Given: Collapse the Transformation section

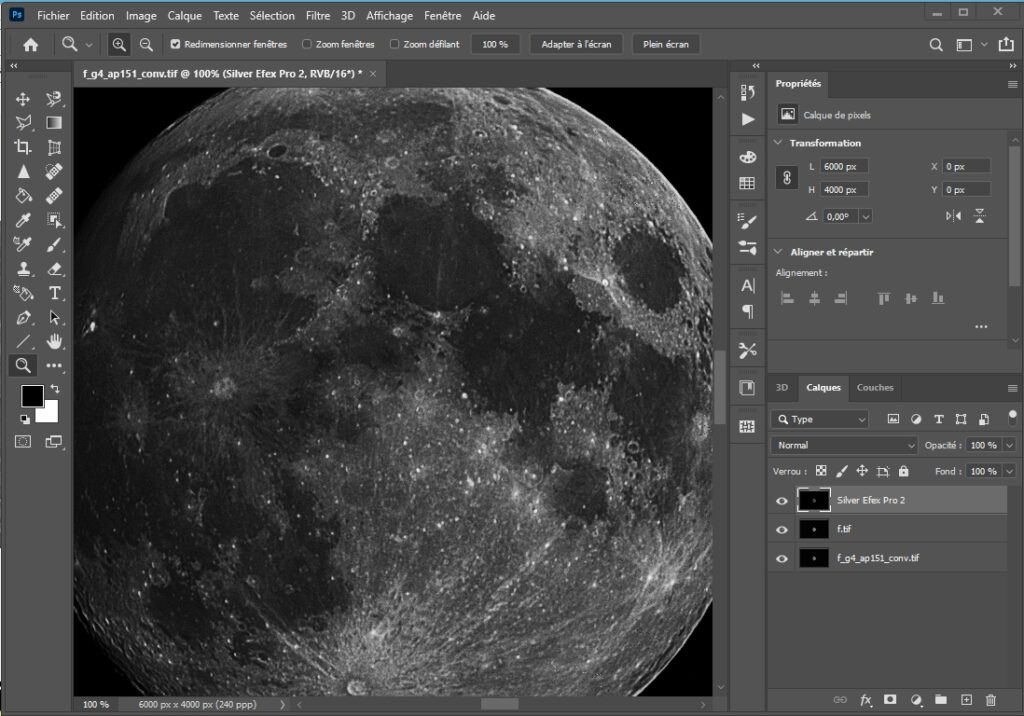Looking at the screenshot, I should click(x=780, y=143).
